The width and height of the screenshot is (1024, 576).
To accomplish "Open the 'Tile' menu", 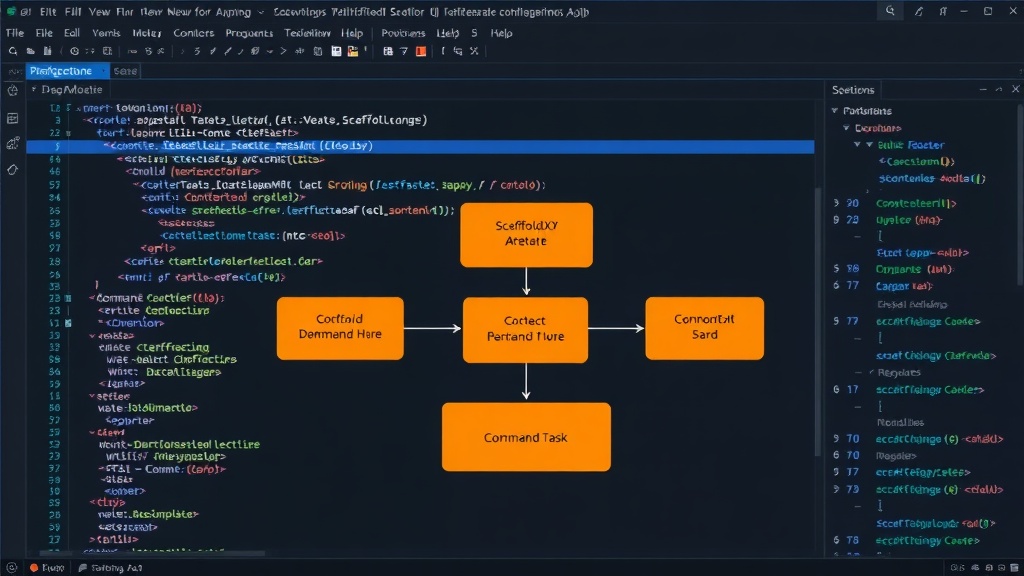I will [14, 33].
